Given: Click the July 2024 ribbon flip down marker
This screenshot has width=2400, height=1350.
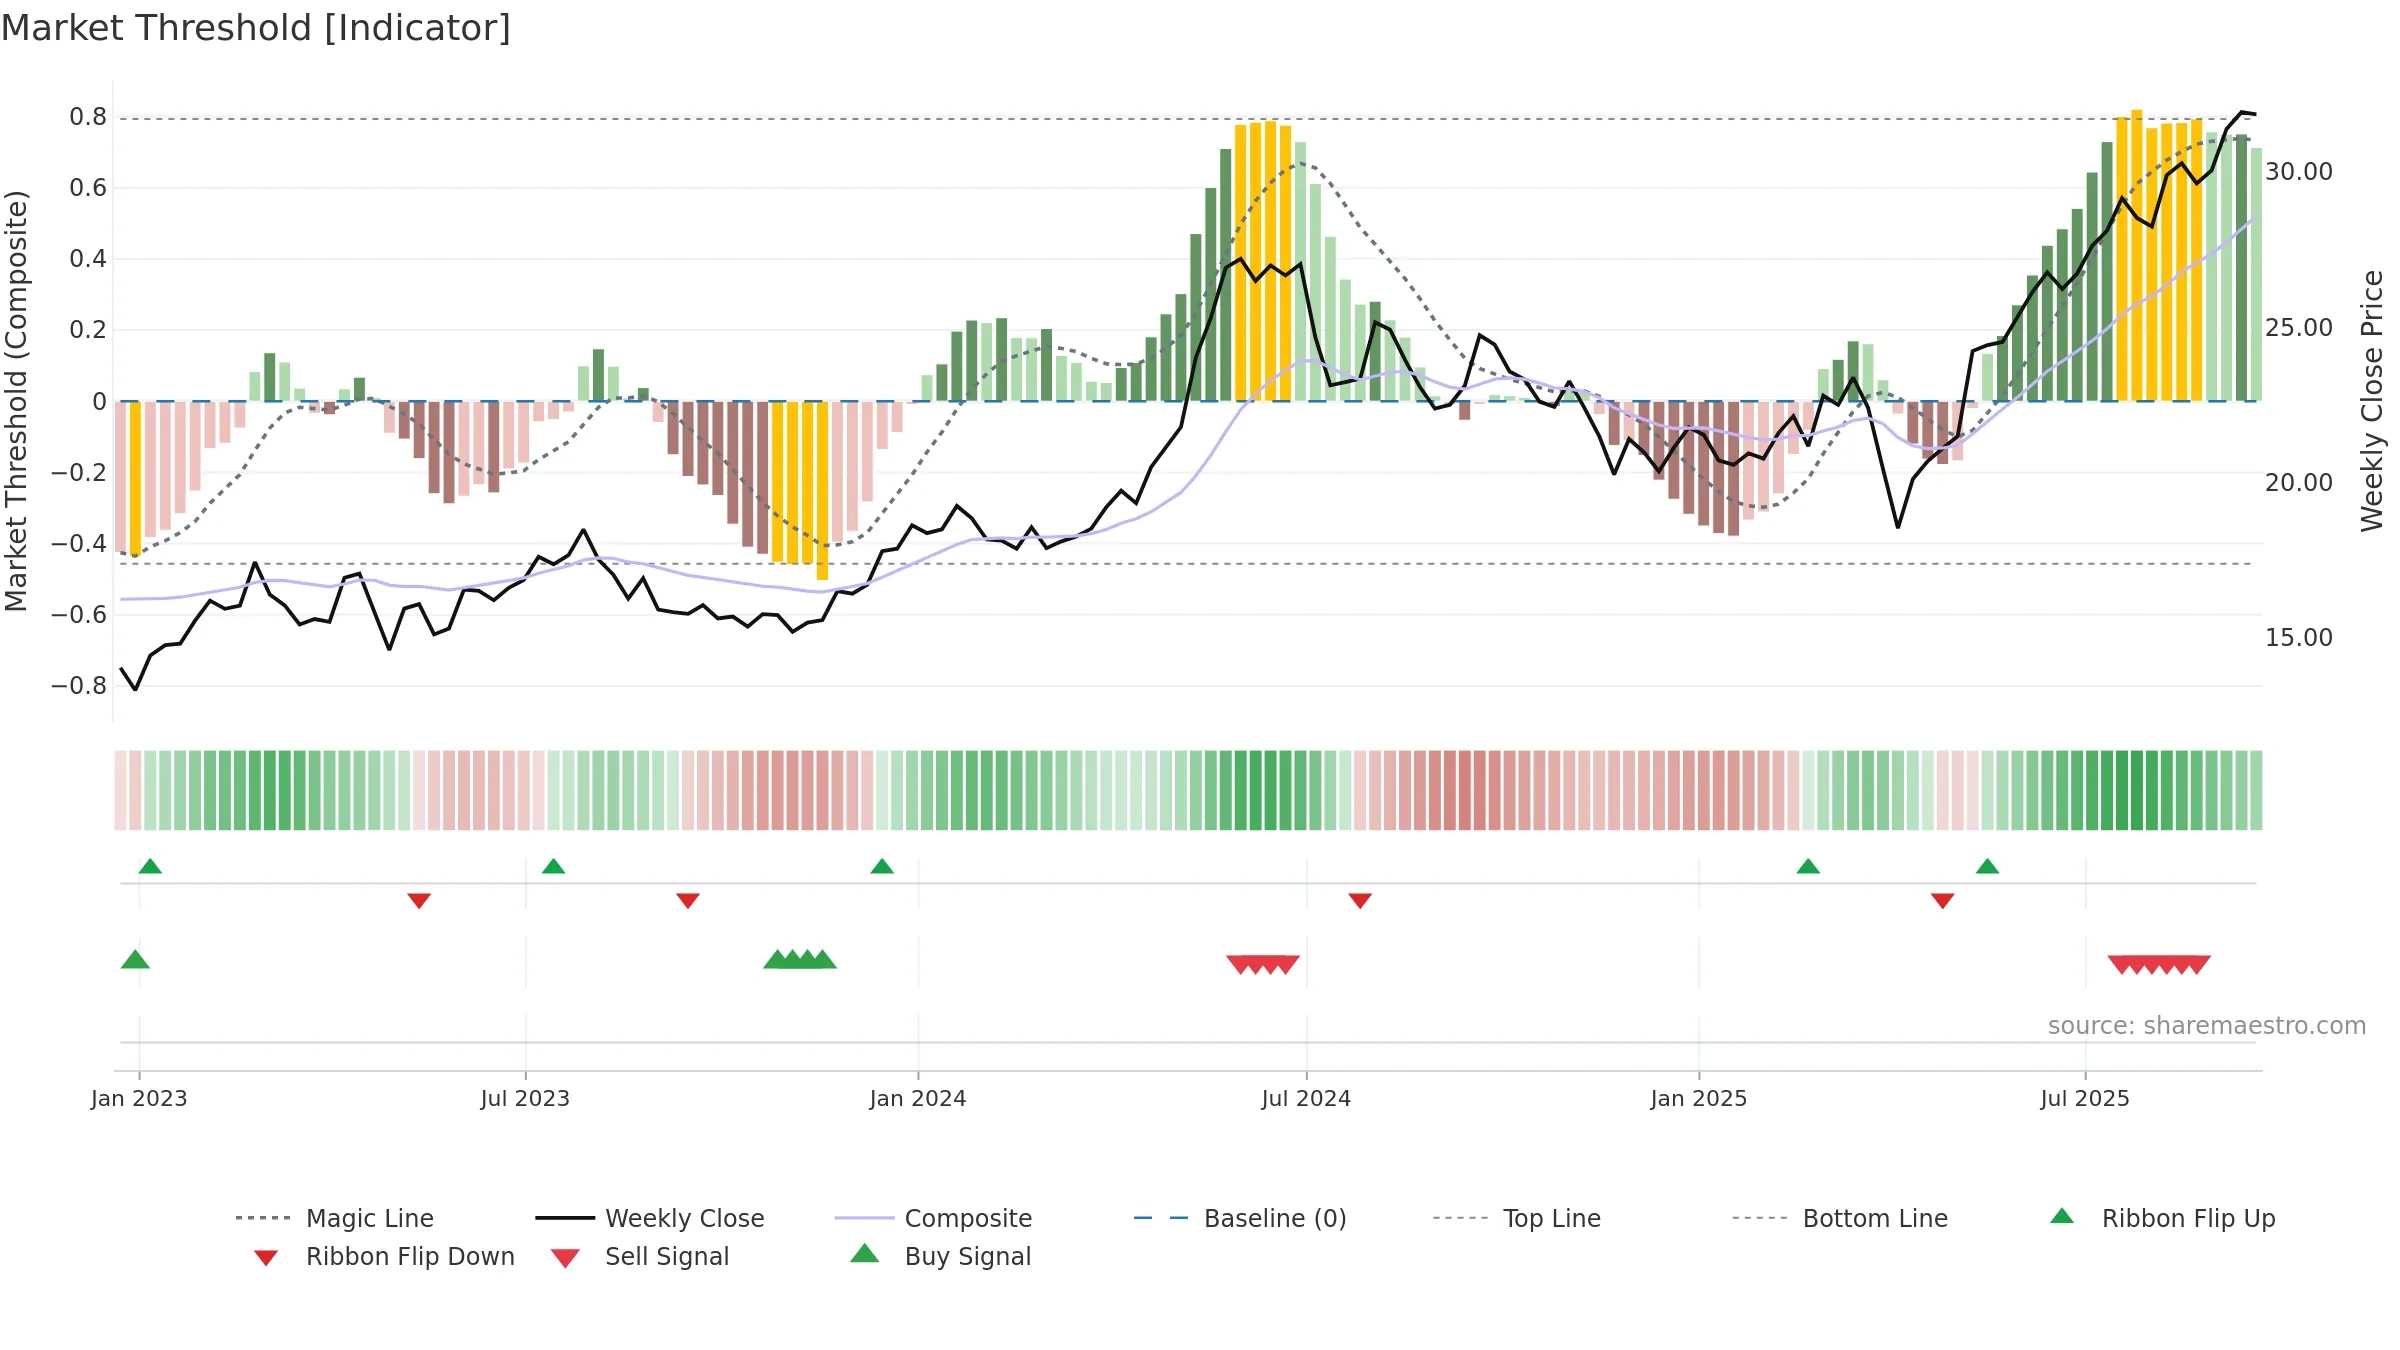Looking at the screenshot, I should tap(1360, 901).
